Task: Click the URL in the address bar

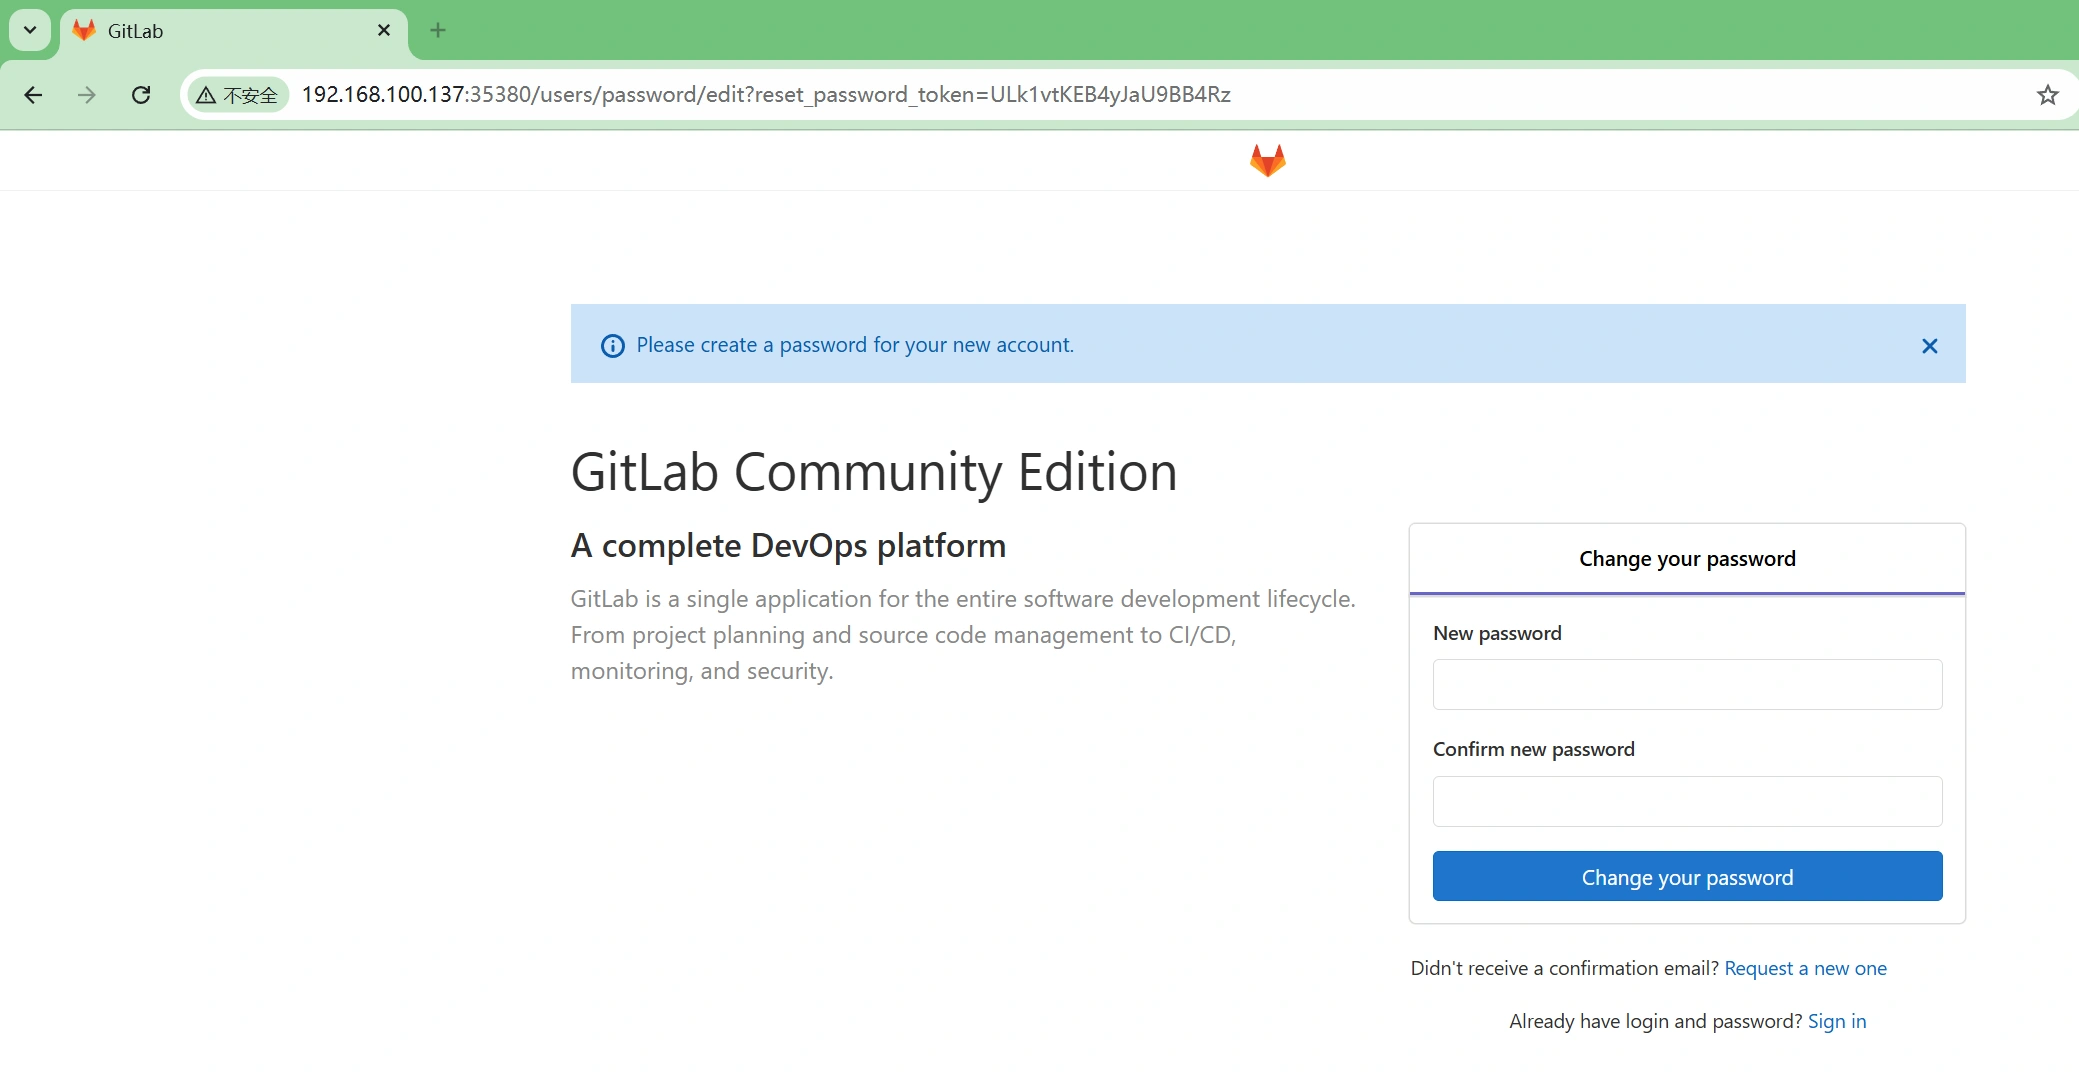Action: point(765,95)
